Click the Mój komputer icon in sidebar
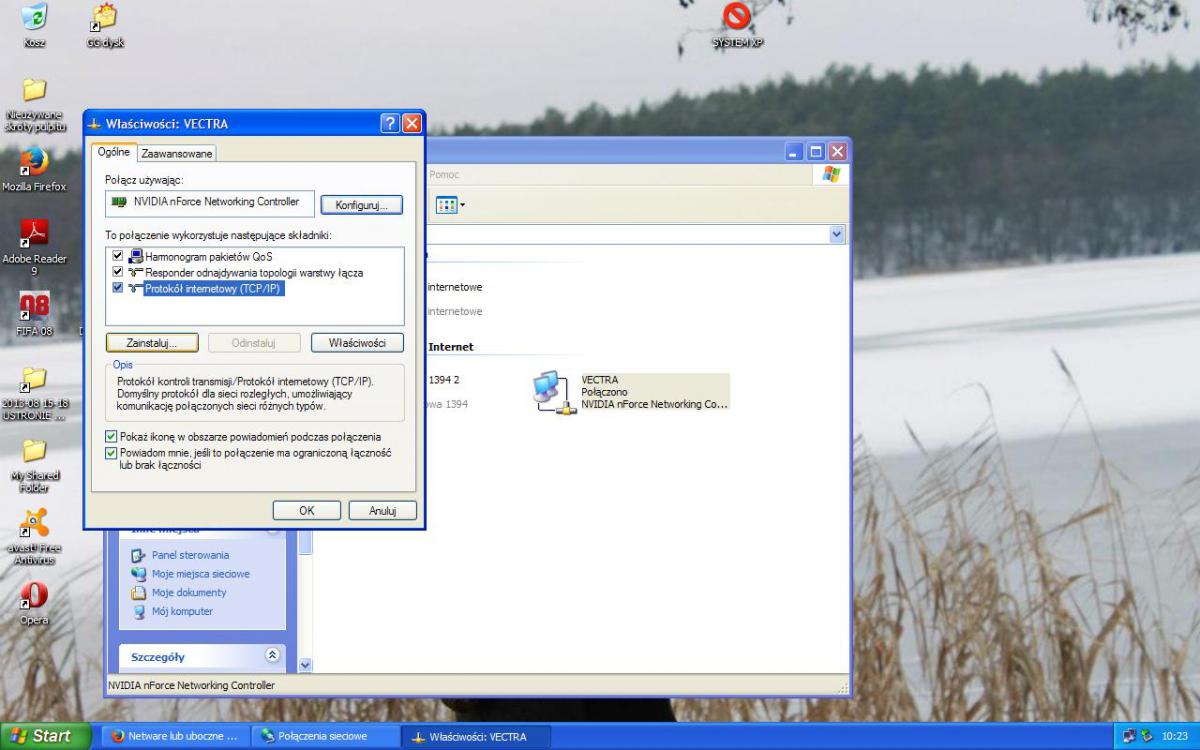This screenshot has height=750, width=1200. pos(139,611)
